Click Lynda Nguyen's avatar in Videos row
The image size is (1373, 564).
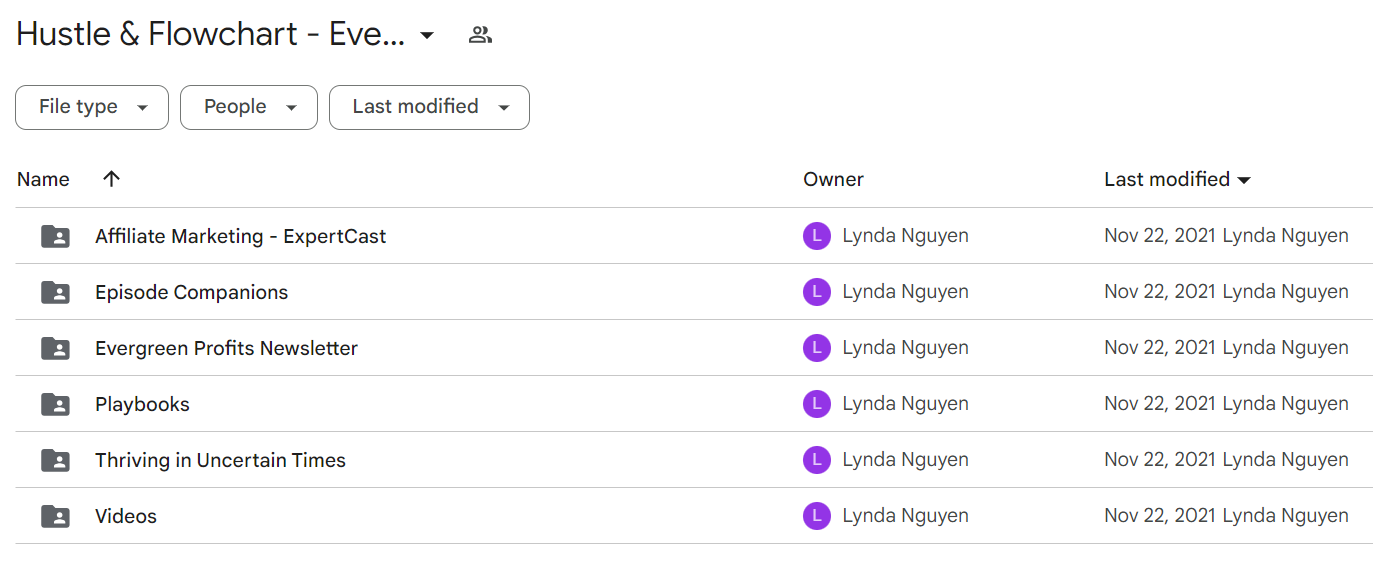click(817, 516)
